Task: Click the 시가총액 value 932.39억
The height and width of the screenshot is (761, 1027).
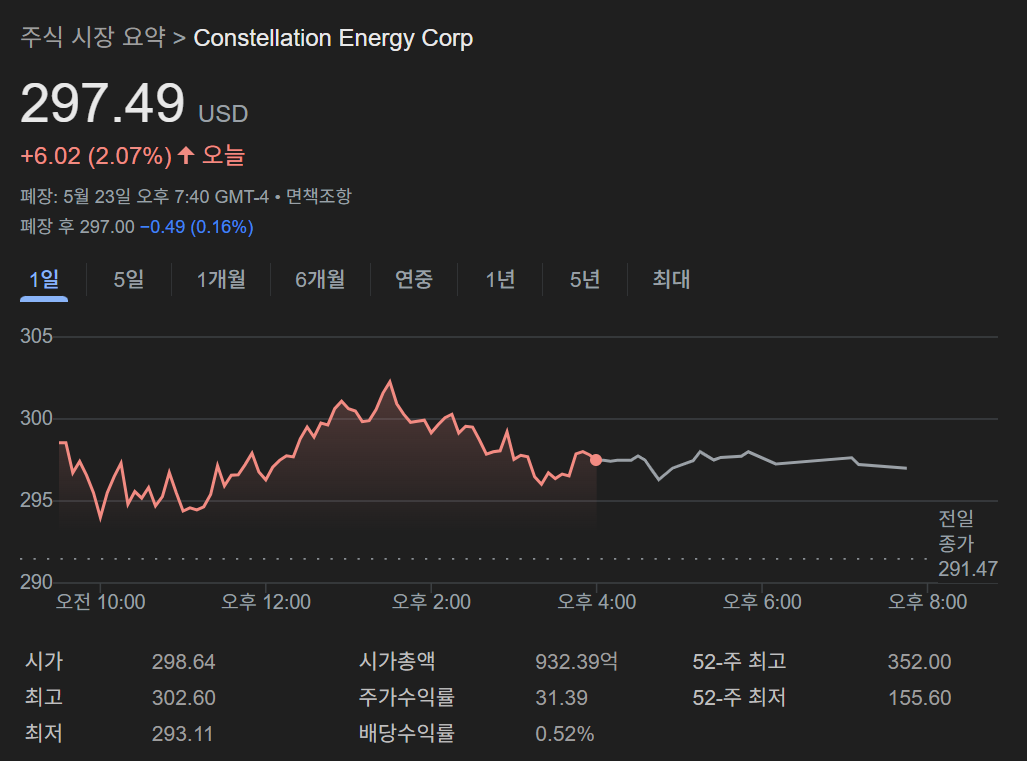Action: coord(576,661)
